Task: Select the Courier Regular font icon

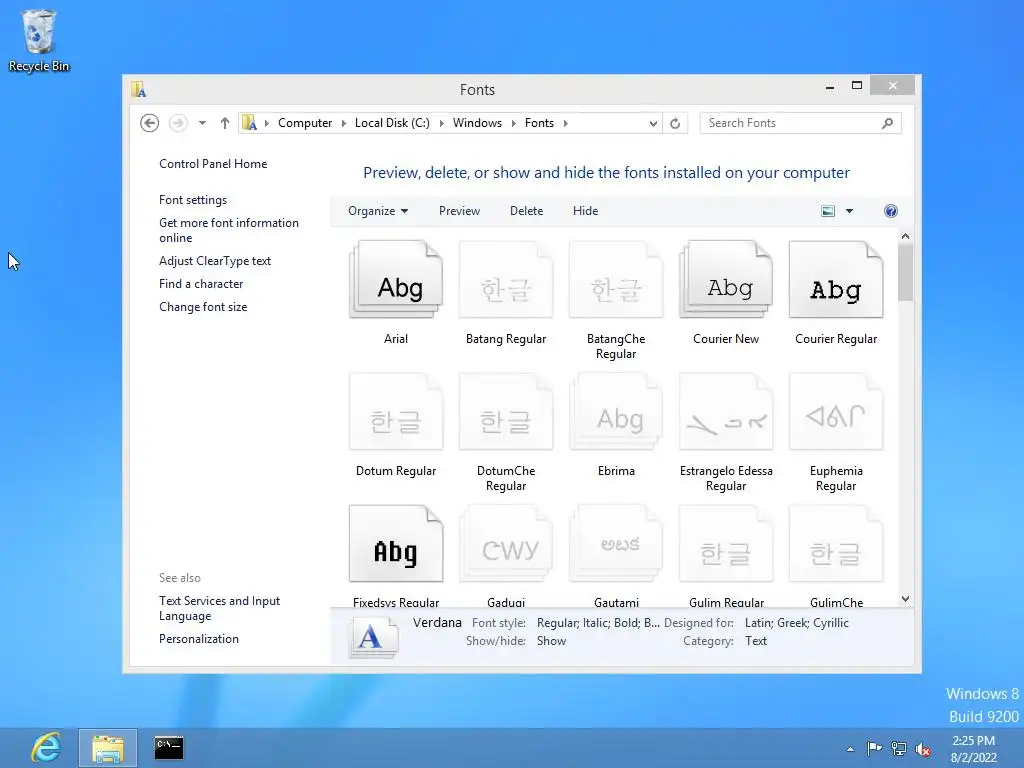Action: [x=836, y=280]
